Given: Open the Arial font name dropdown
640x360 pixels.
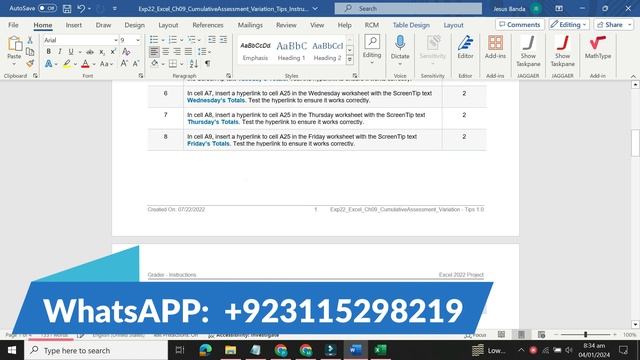Looking at the screenshot, I should tap(116, 40).
